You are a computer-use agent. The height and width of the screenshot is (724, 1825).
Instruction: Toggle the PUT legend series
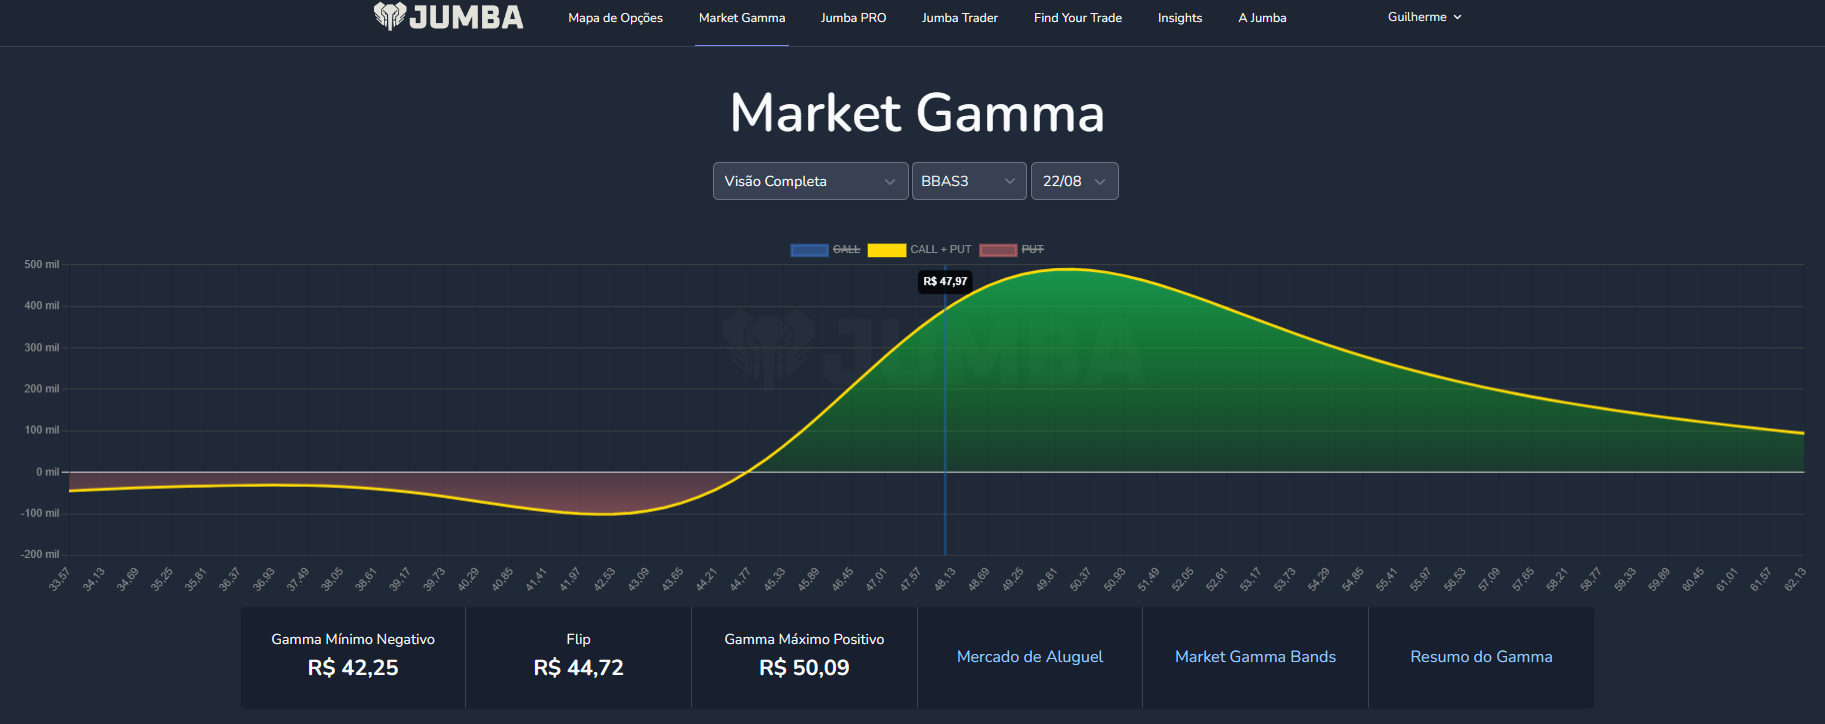[x=1032, y=250]
